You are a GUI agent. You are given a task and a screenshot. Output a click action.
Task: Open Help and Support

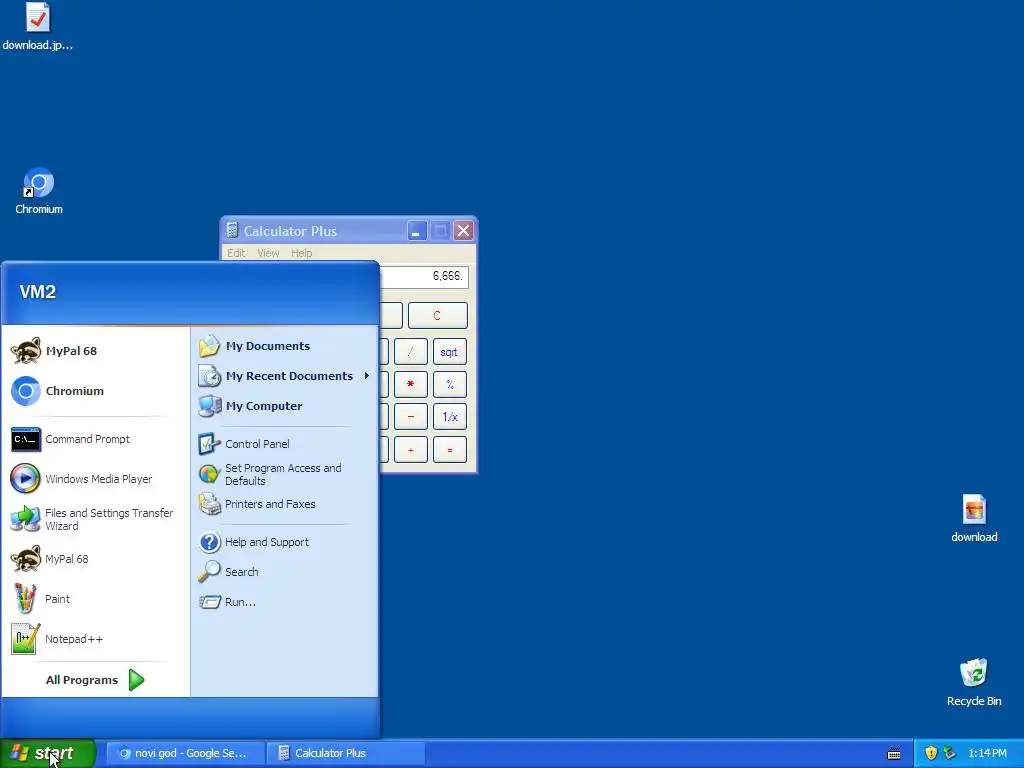pos(284,542)
